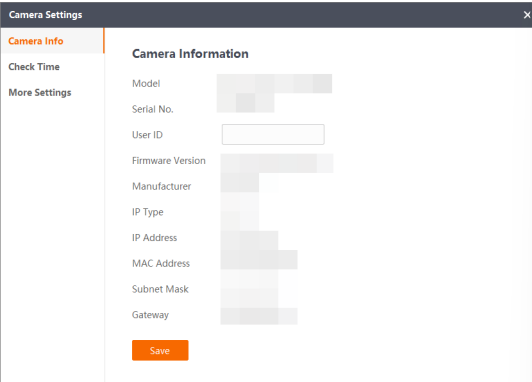
Task: Close the Camera Settings dialog
Action: [527, 15]
